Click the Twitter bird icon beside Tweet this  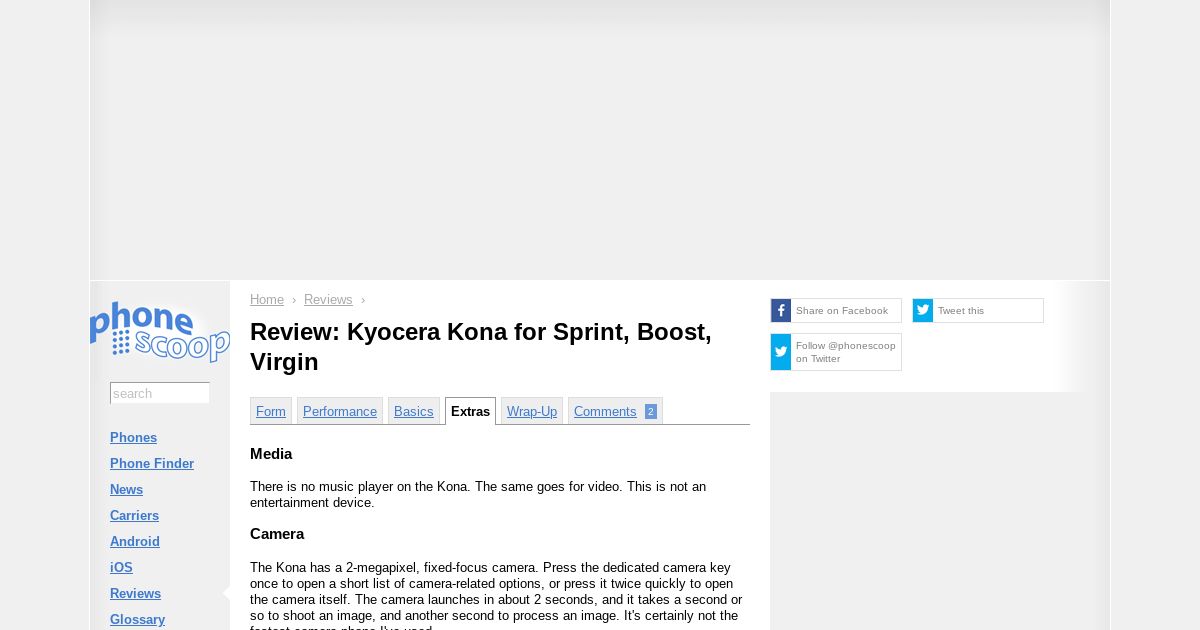point(923,310)
